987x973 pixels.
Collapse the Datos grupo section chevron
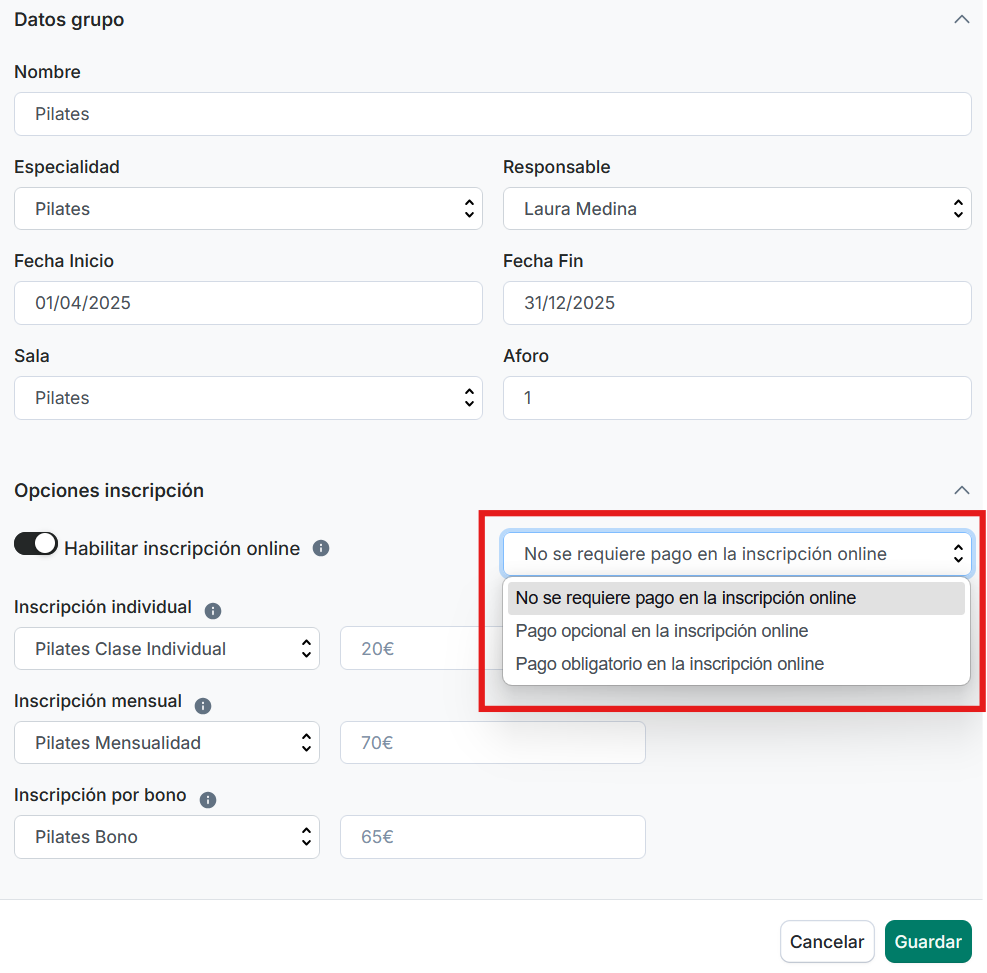[961, 20]
